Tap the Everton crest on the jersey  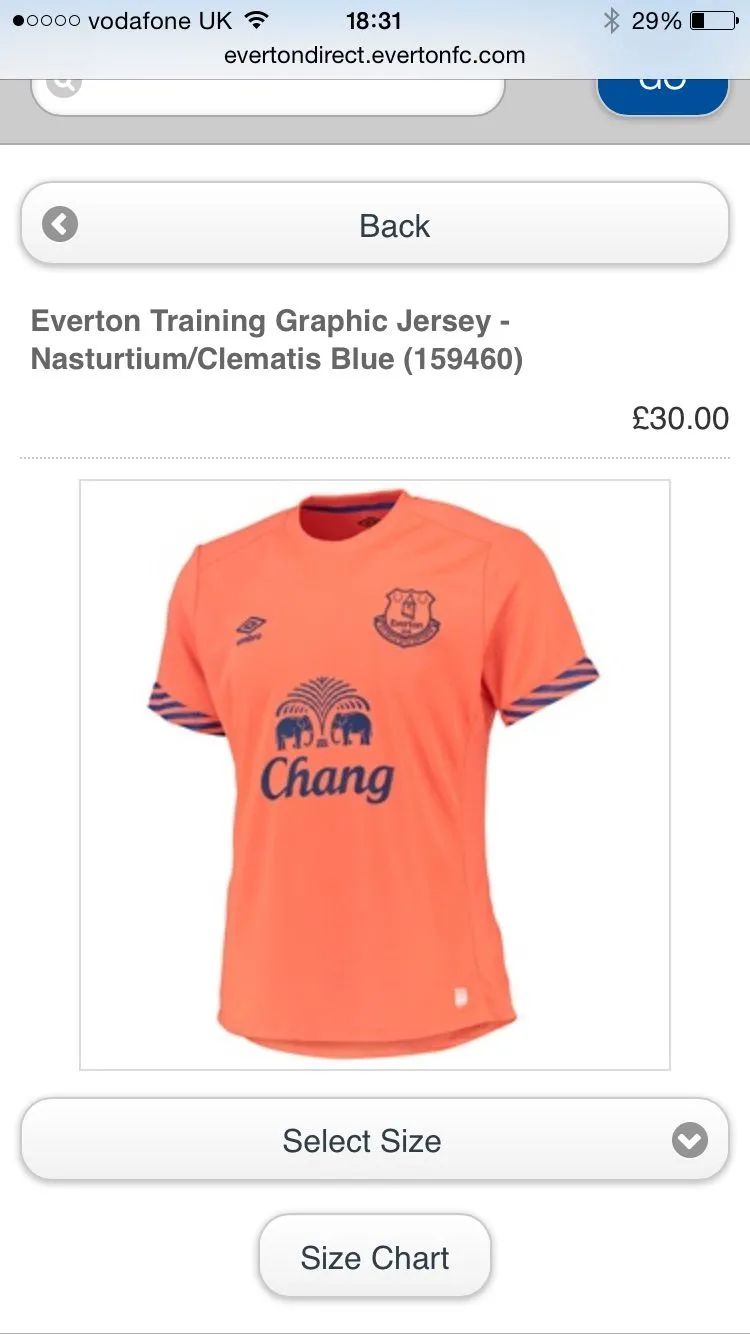(x=407, y=616)
